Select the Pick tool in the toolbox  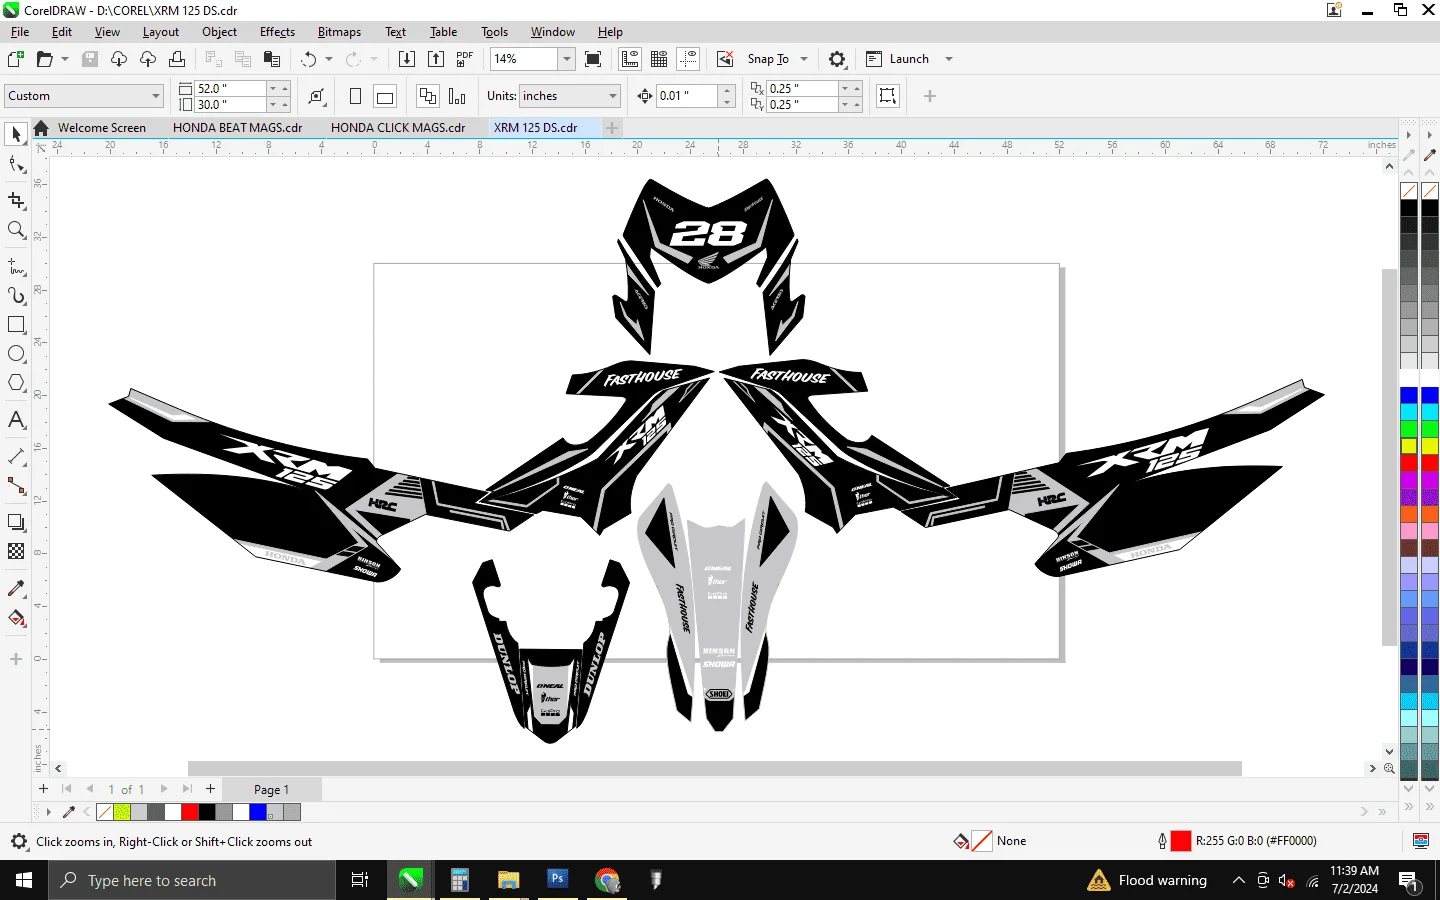pyautogui.click(x=16, y=134)
